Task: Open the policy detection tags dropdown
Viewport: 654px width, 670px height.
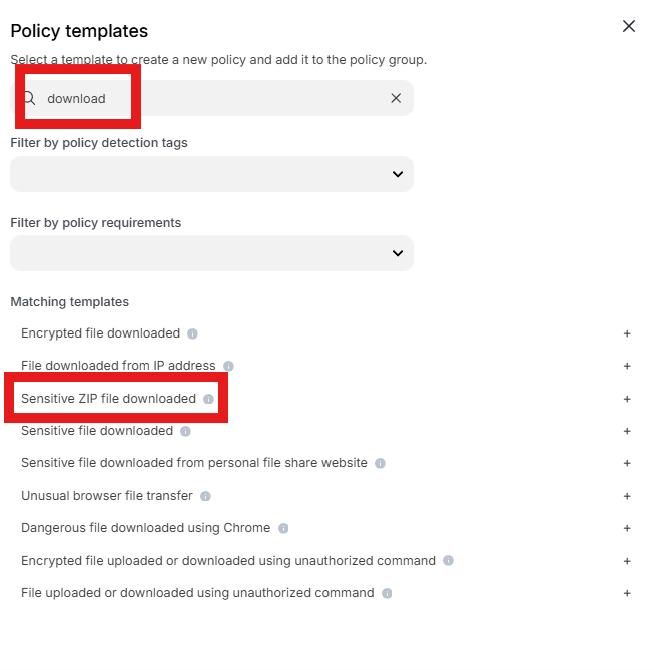Action: [x=212, y=174]
